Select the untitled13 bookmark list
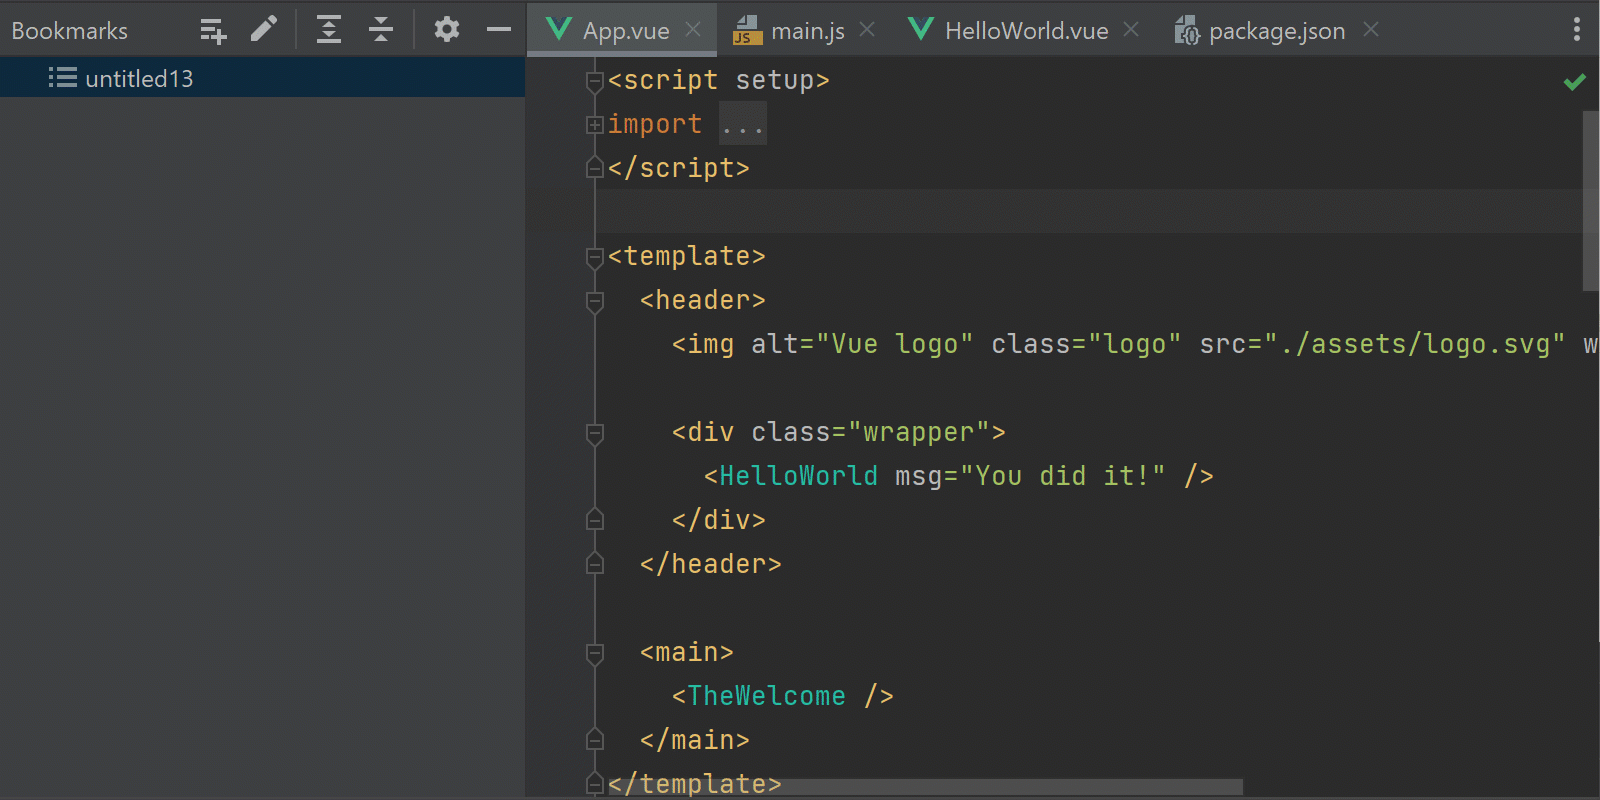 click(262, 78)
